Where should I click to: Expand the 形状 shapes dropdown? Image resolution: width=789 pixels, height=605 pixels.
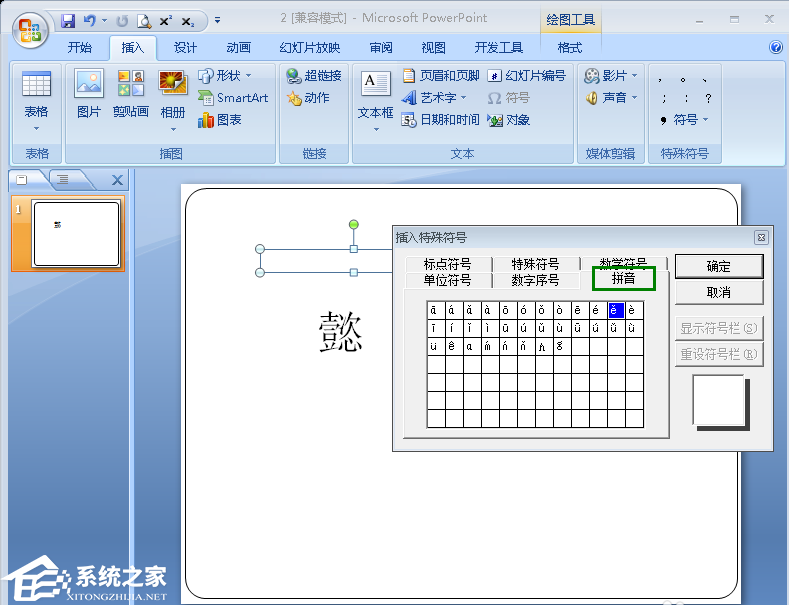[x=225, y=76]
